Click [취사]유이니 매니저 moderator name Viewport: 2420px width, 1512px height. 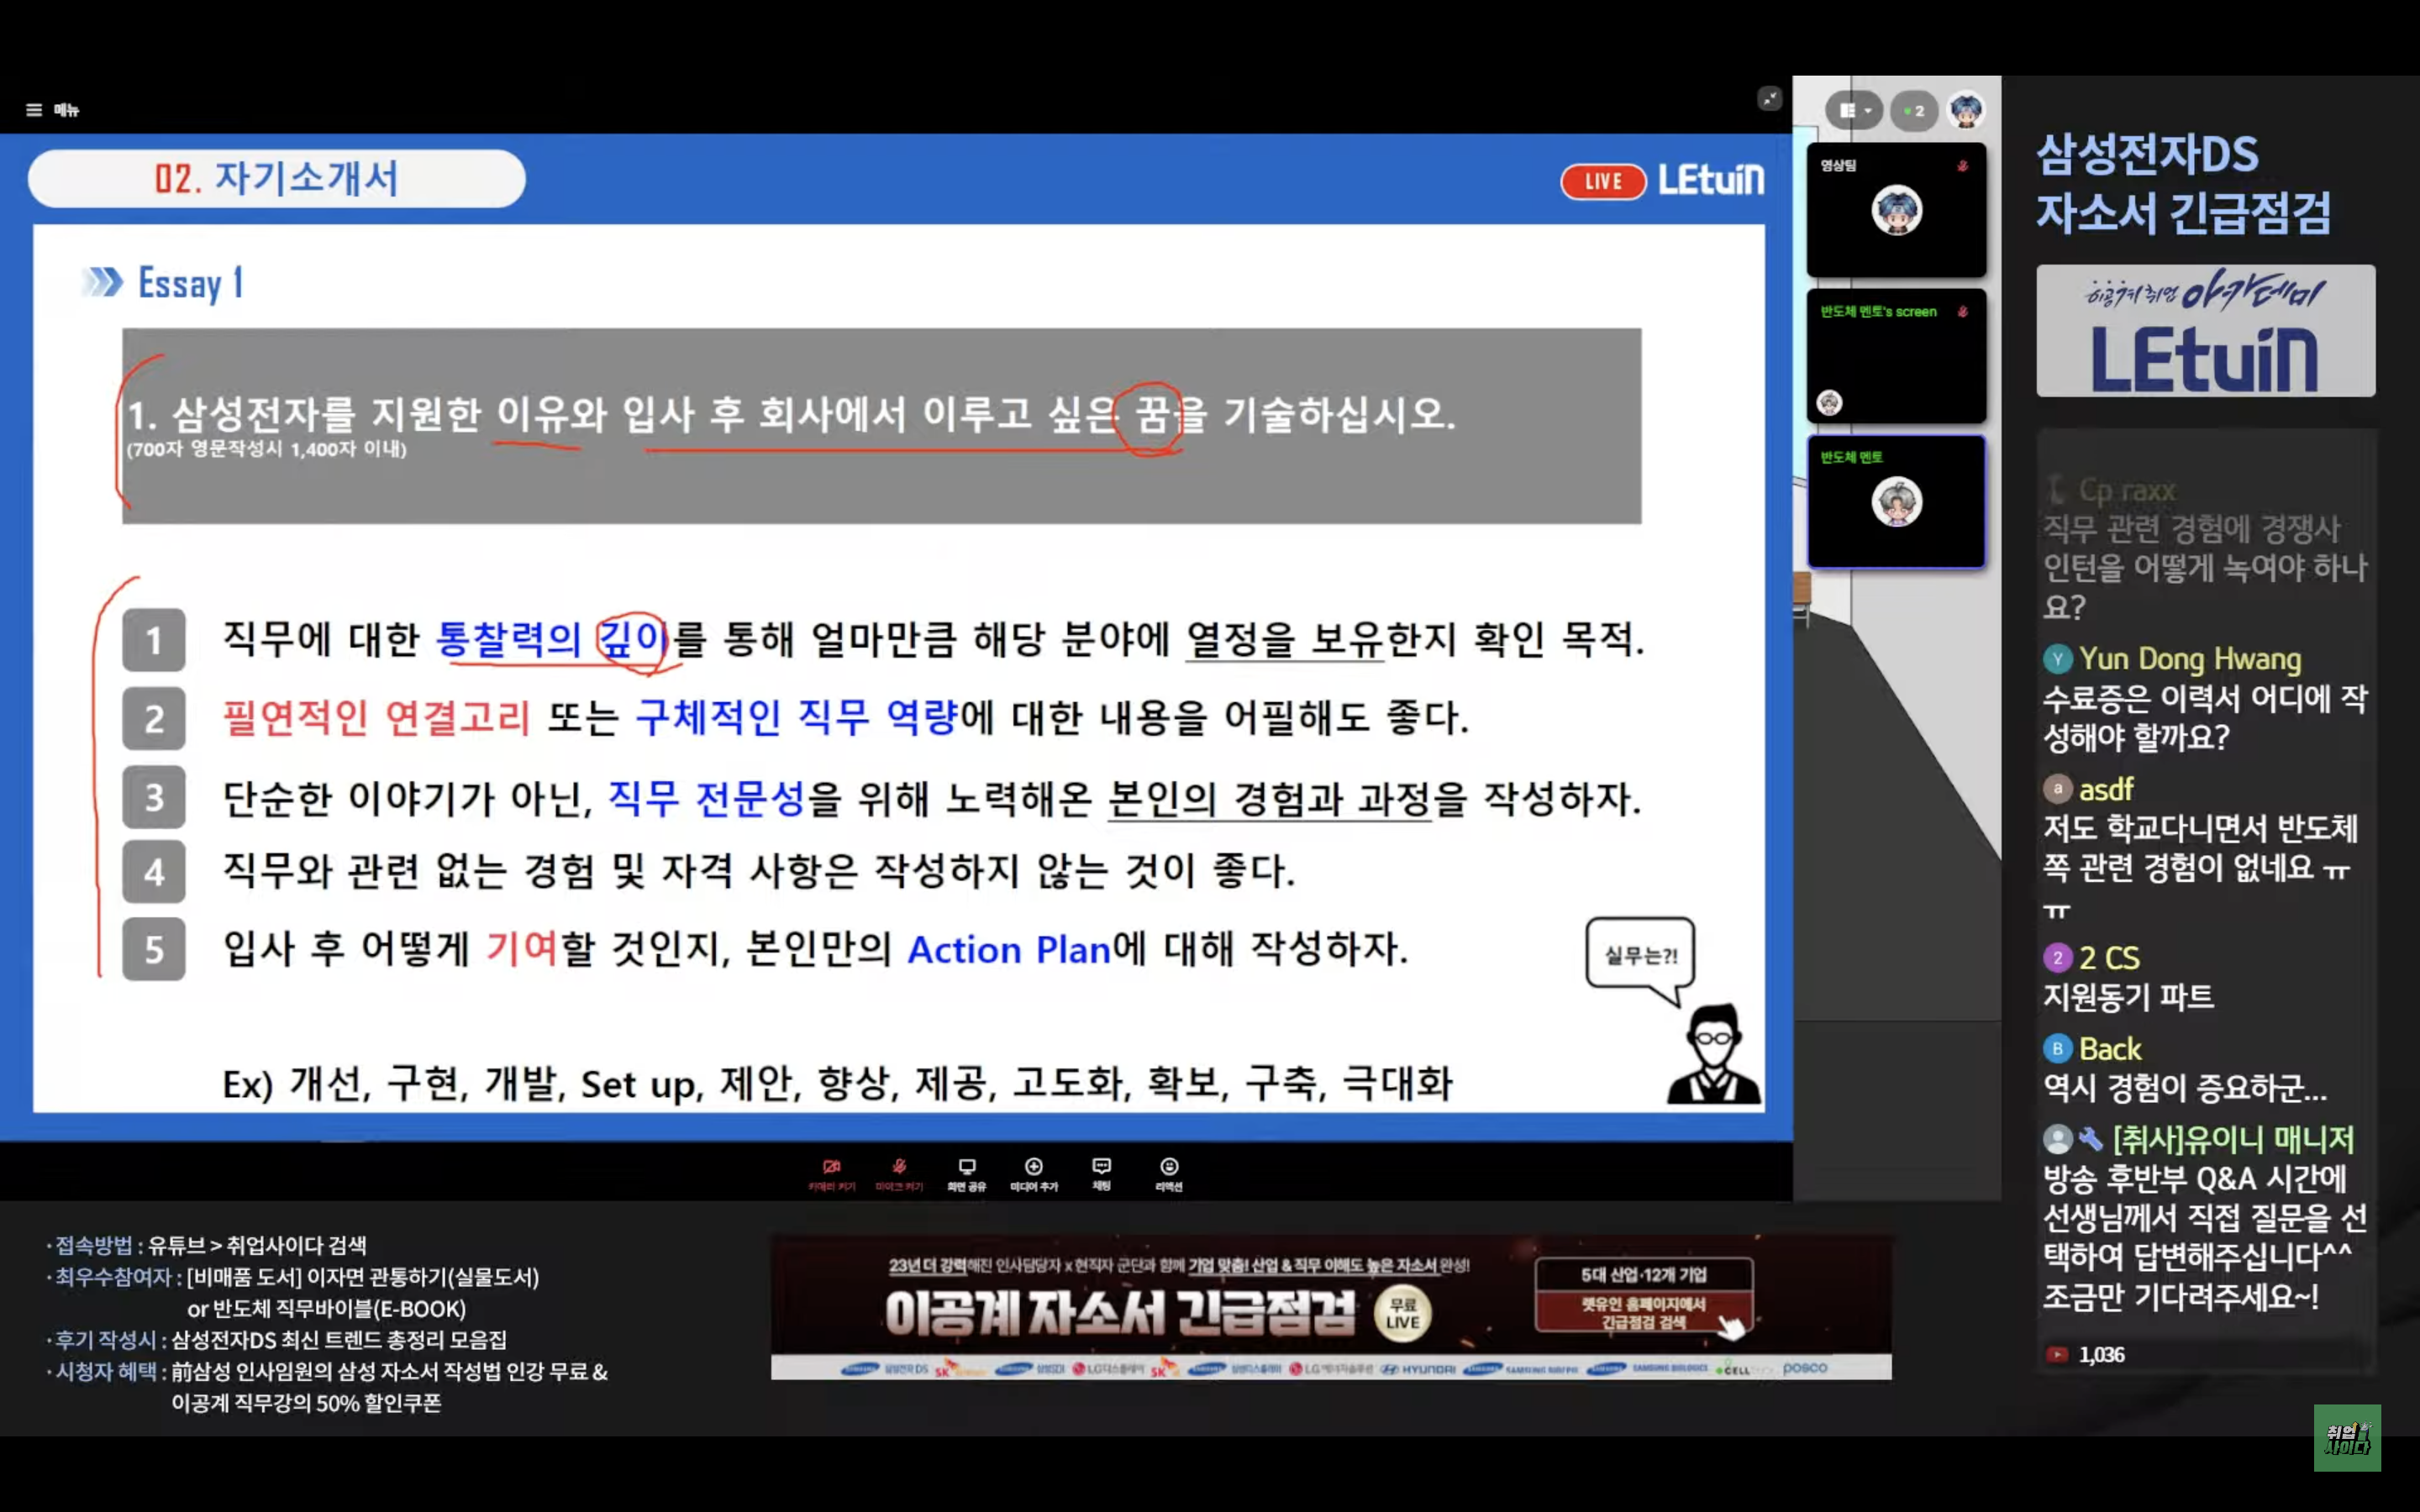click(x=2233, y=1140)
